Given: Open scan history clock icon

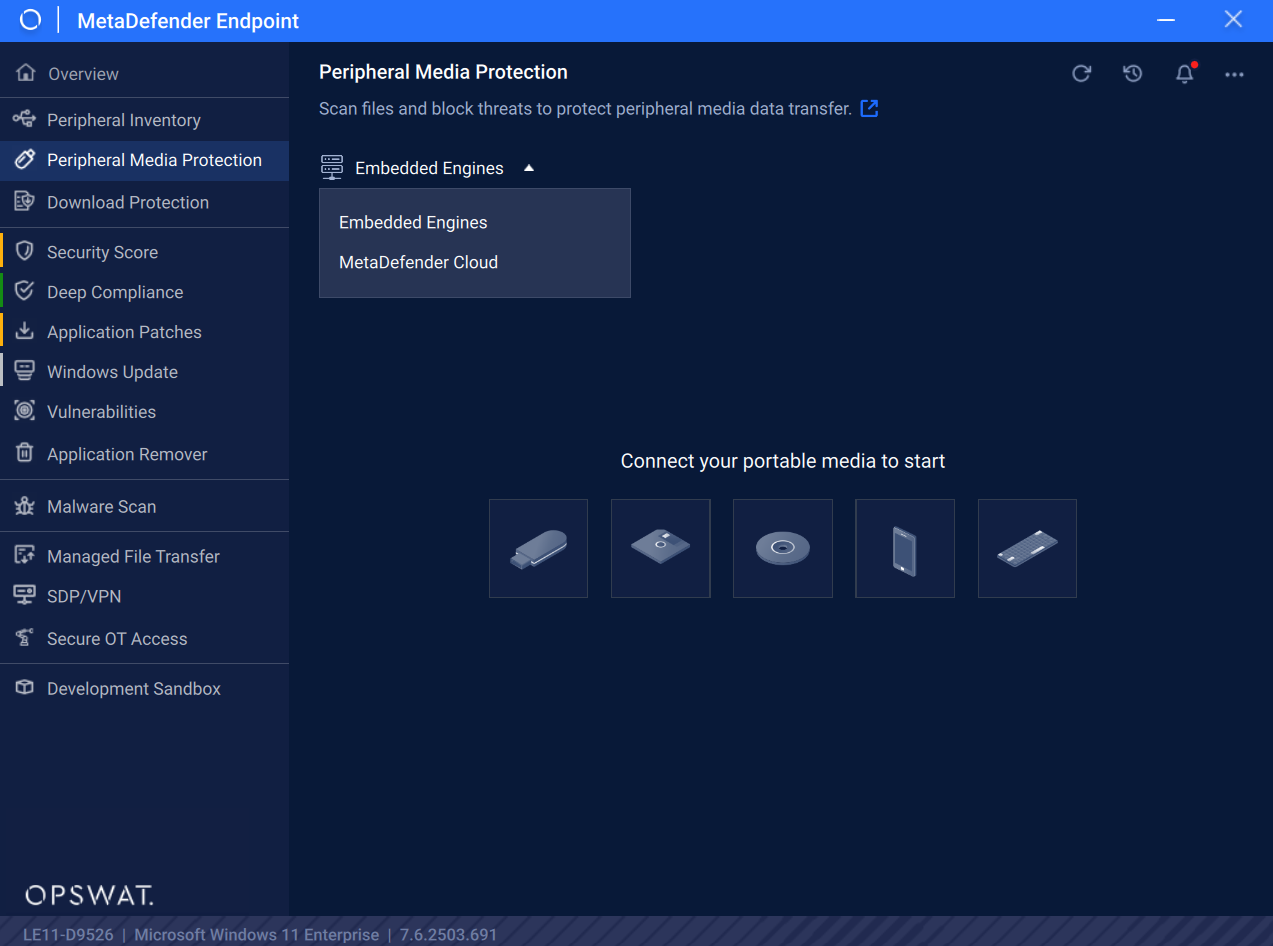Looking at the screenshot, I should (x=1132, y=73).
